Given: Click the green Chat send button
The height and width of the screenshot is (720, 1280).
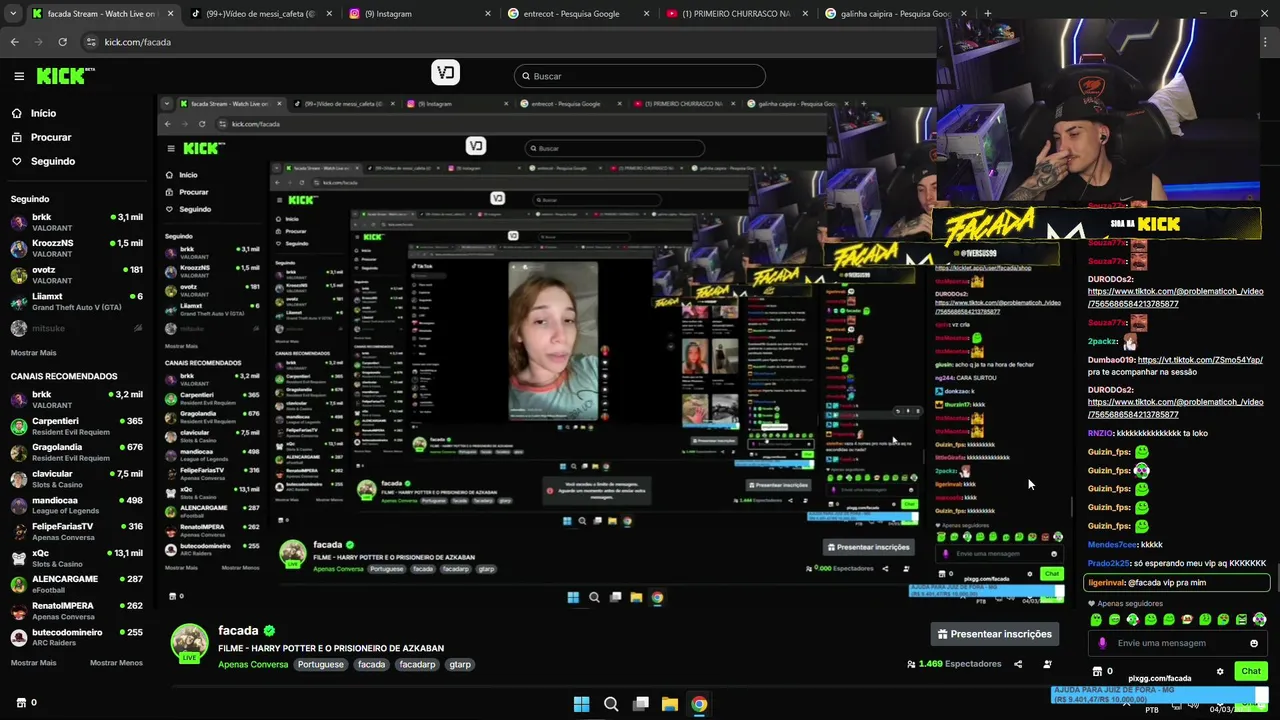Looking at the screenshot, I should [x=1251, y=671].
